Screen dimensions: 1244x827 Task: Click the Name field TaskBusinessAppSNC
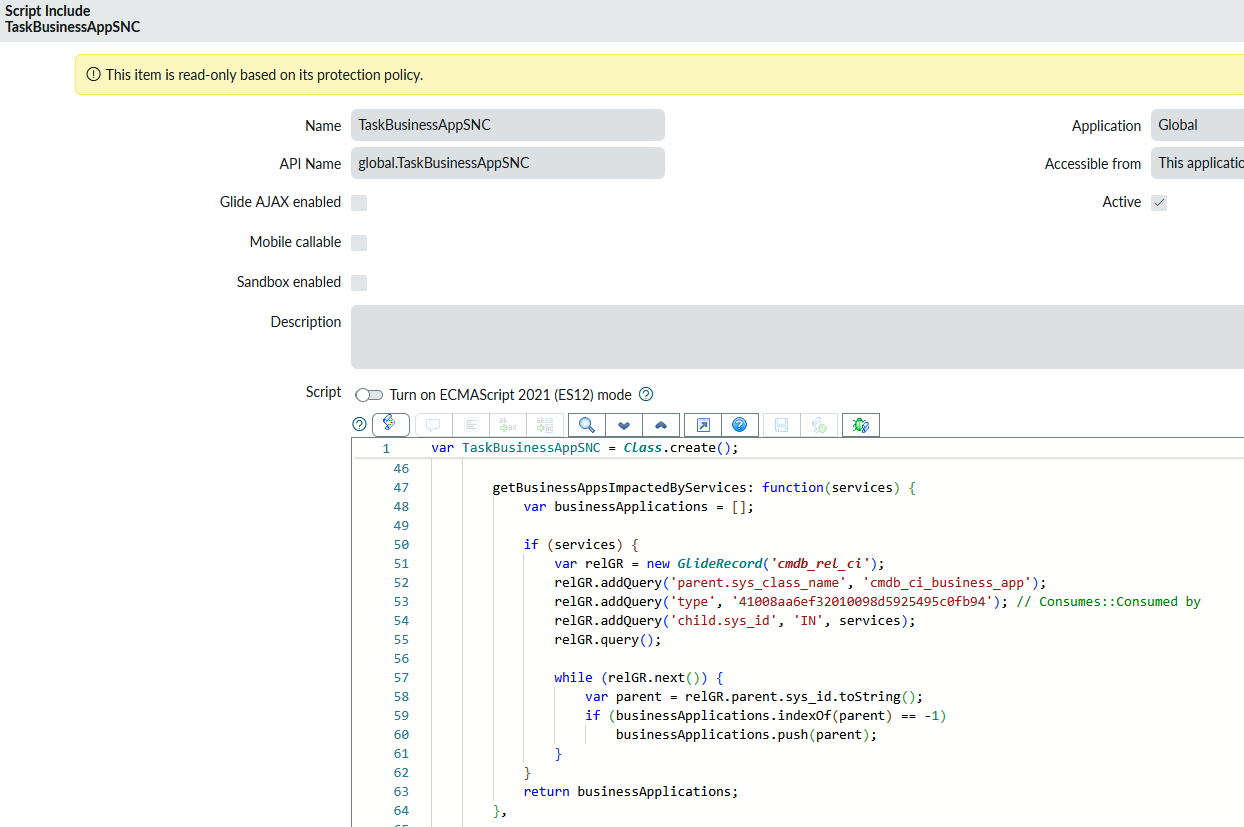(507, 125)
